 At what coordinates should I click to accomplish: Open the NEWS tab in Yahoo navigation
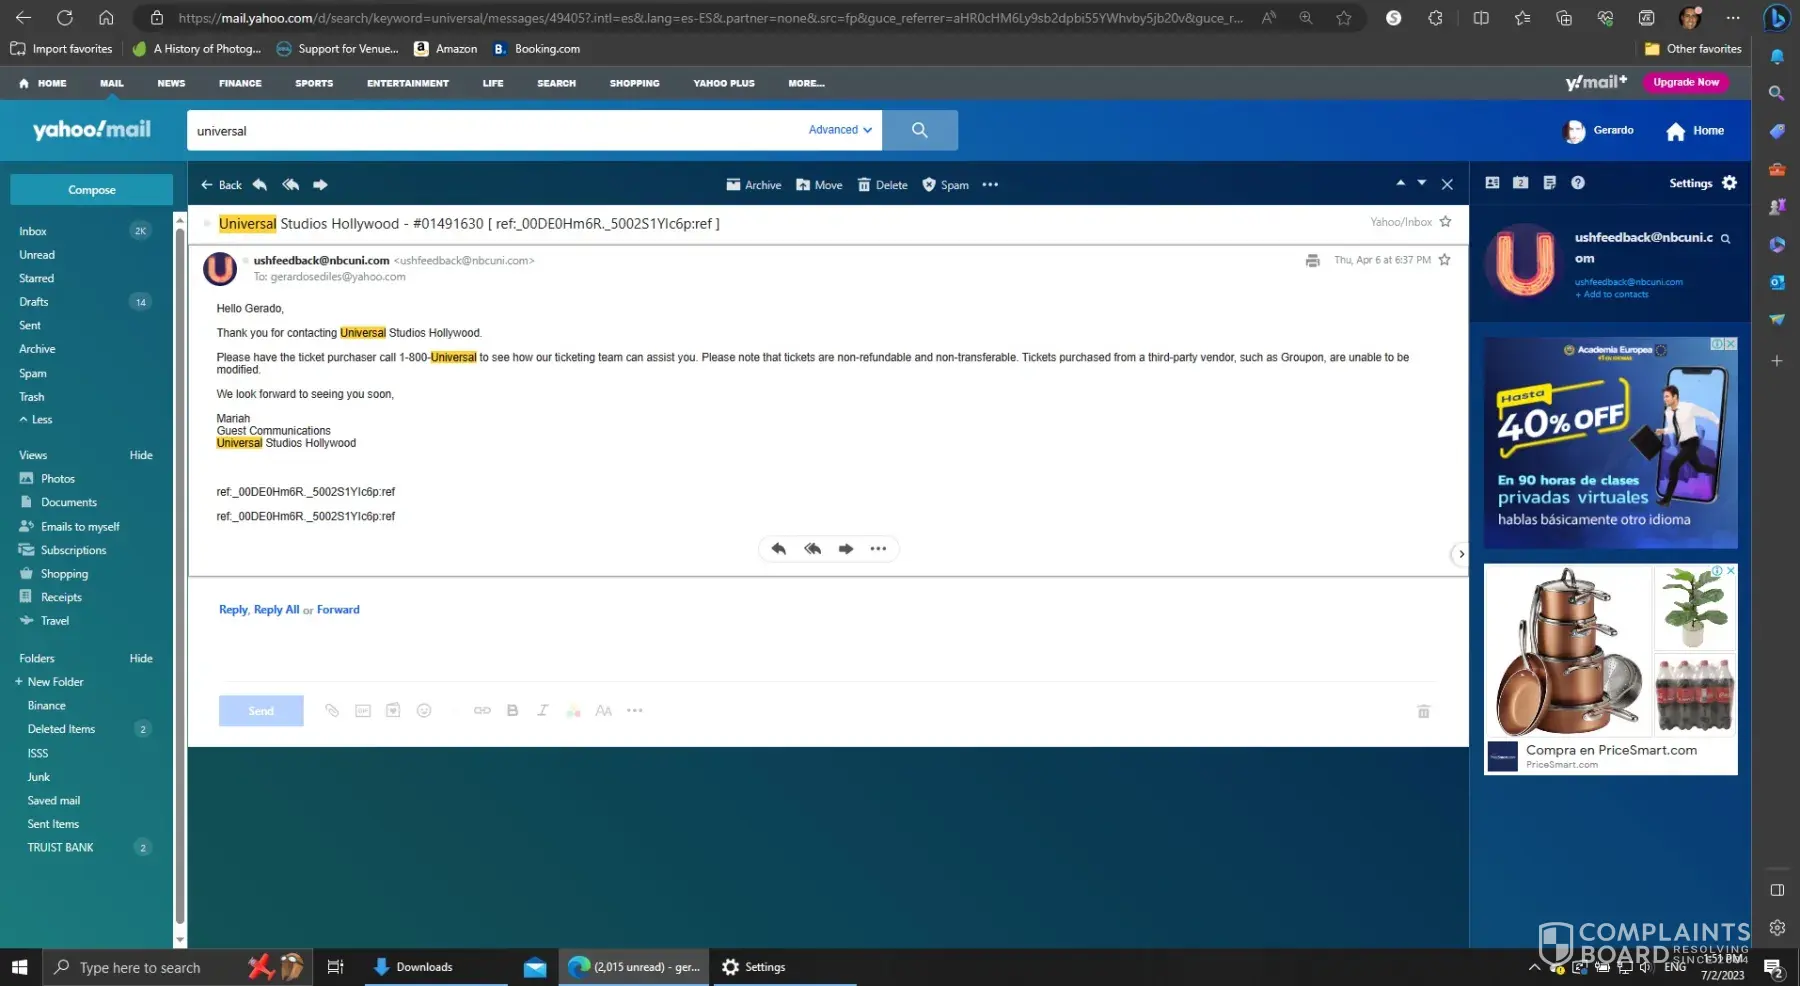pyautogui.click(x=171, y=84)
